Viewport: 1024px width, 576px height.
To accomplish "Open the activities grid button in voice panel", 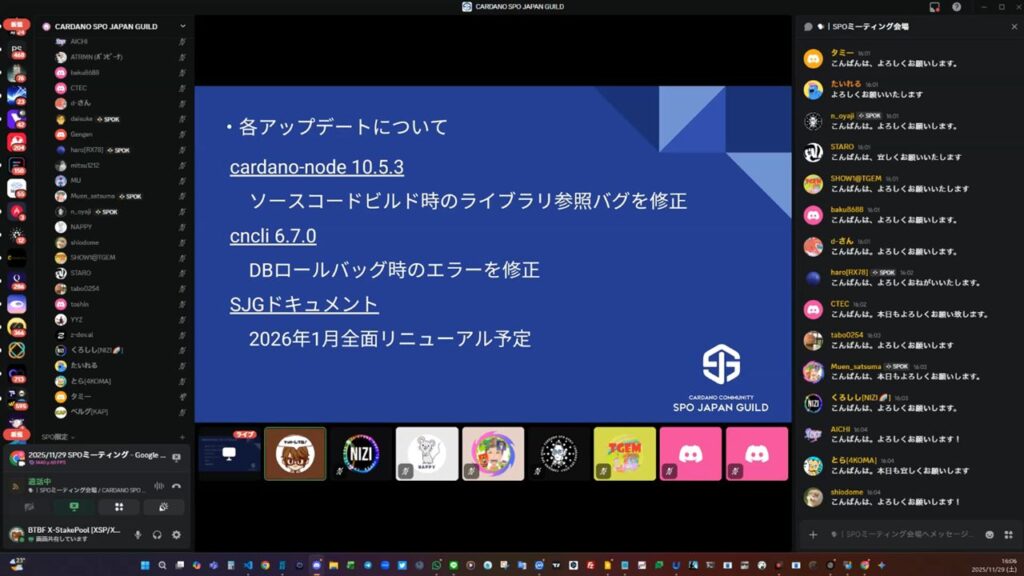I will click(119, 508).
